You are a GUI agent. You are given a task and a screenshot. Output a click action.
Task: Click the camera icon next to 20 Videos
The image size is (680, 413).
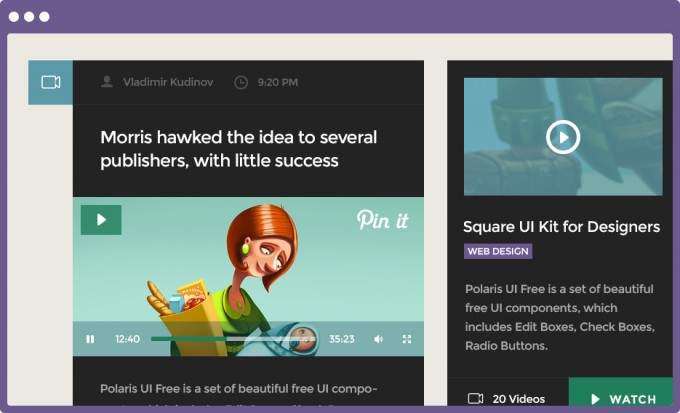click(475, 398)
